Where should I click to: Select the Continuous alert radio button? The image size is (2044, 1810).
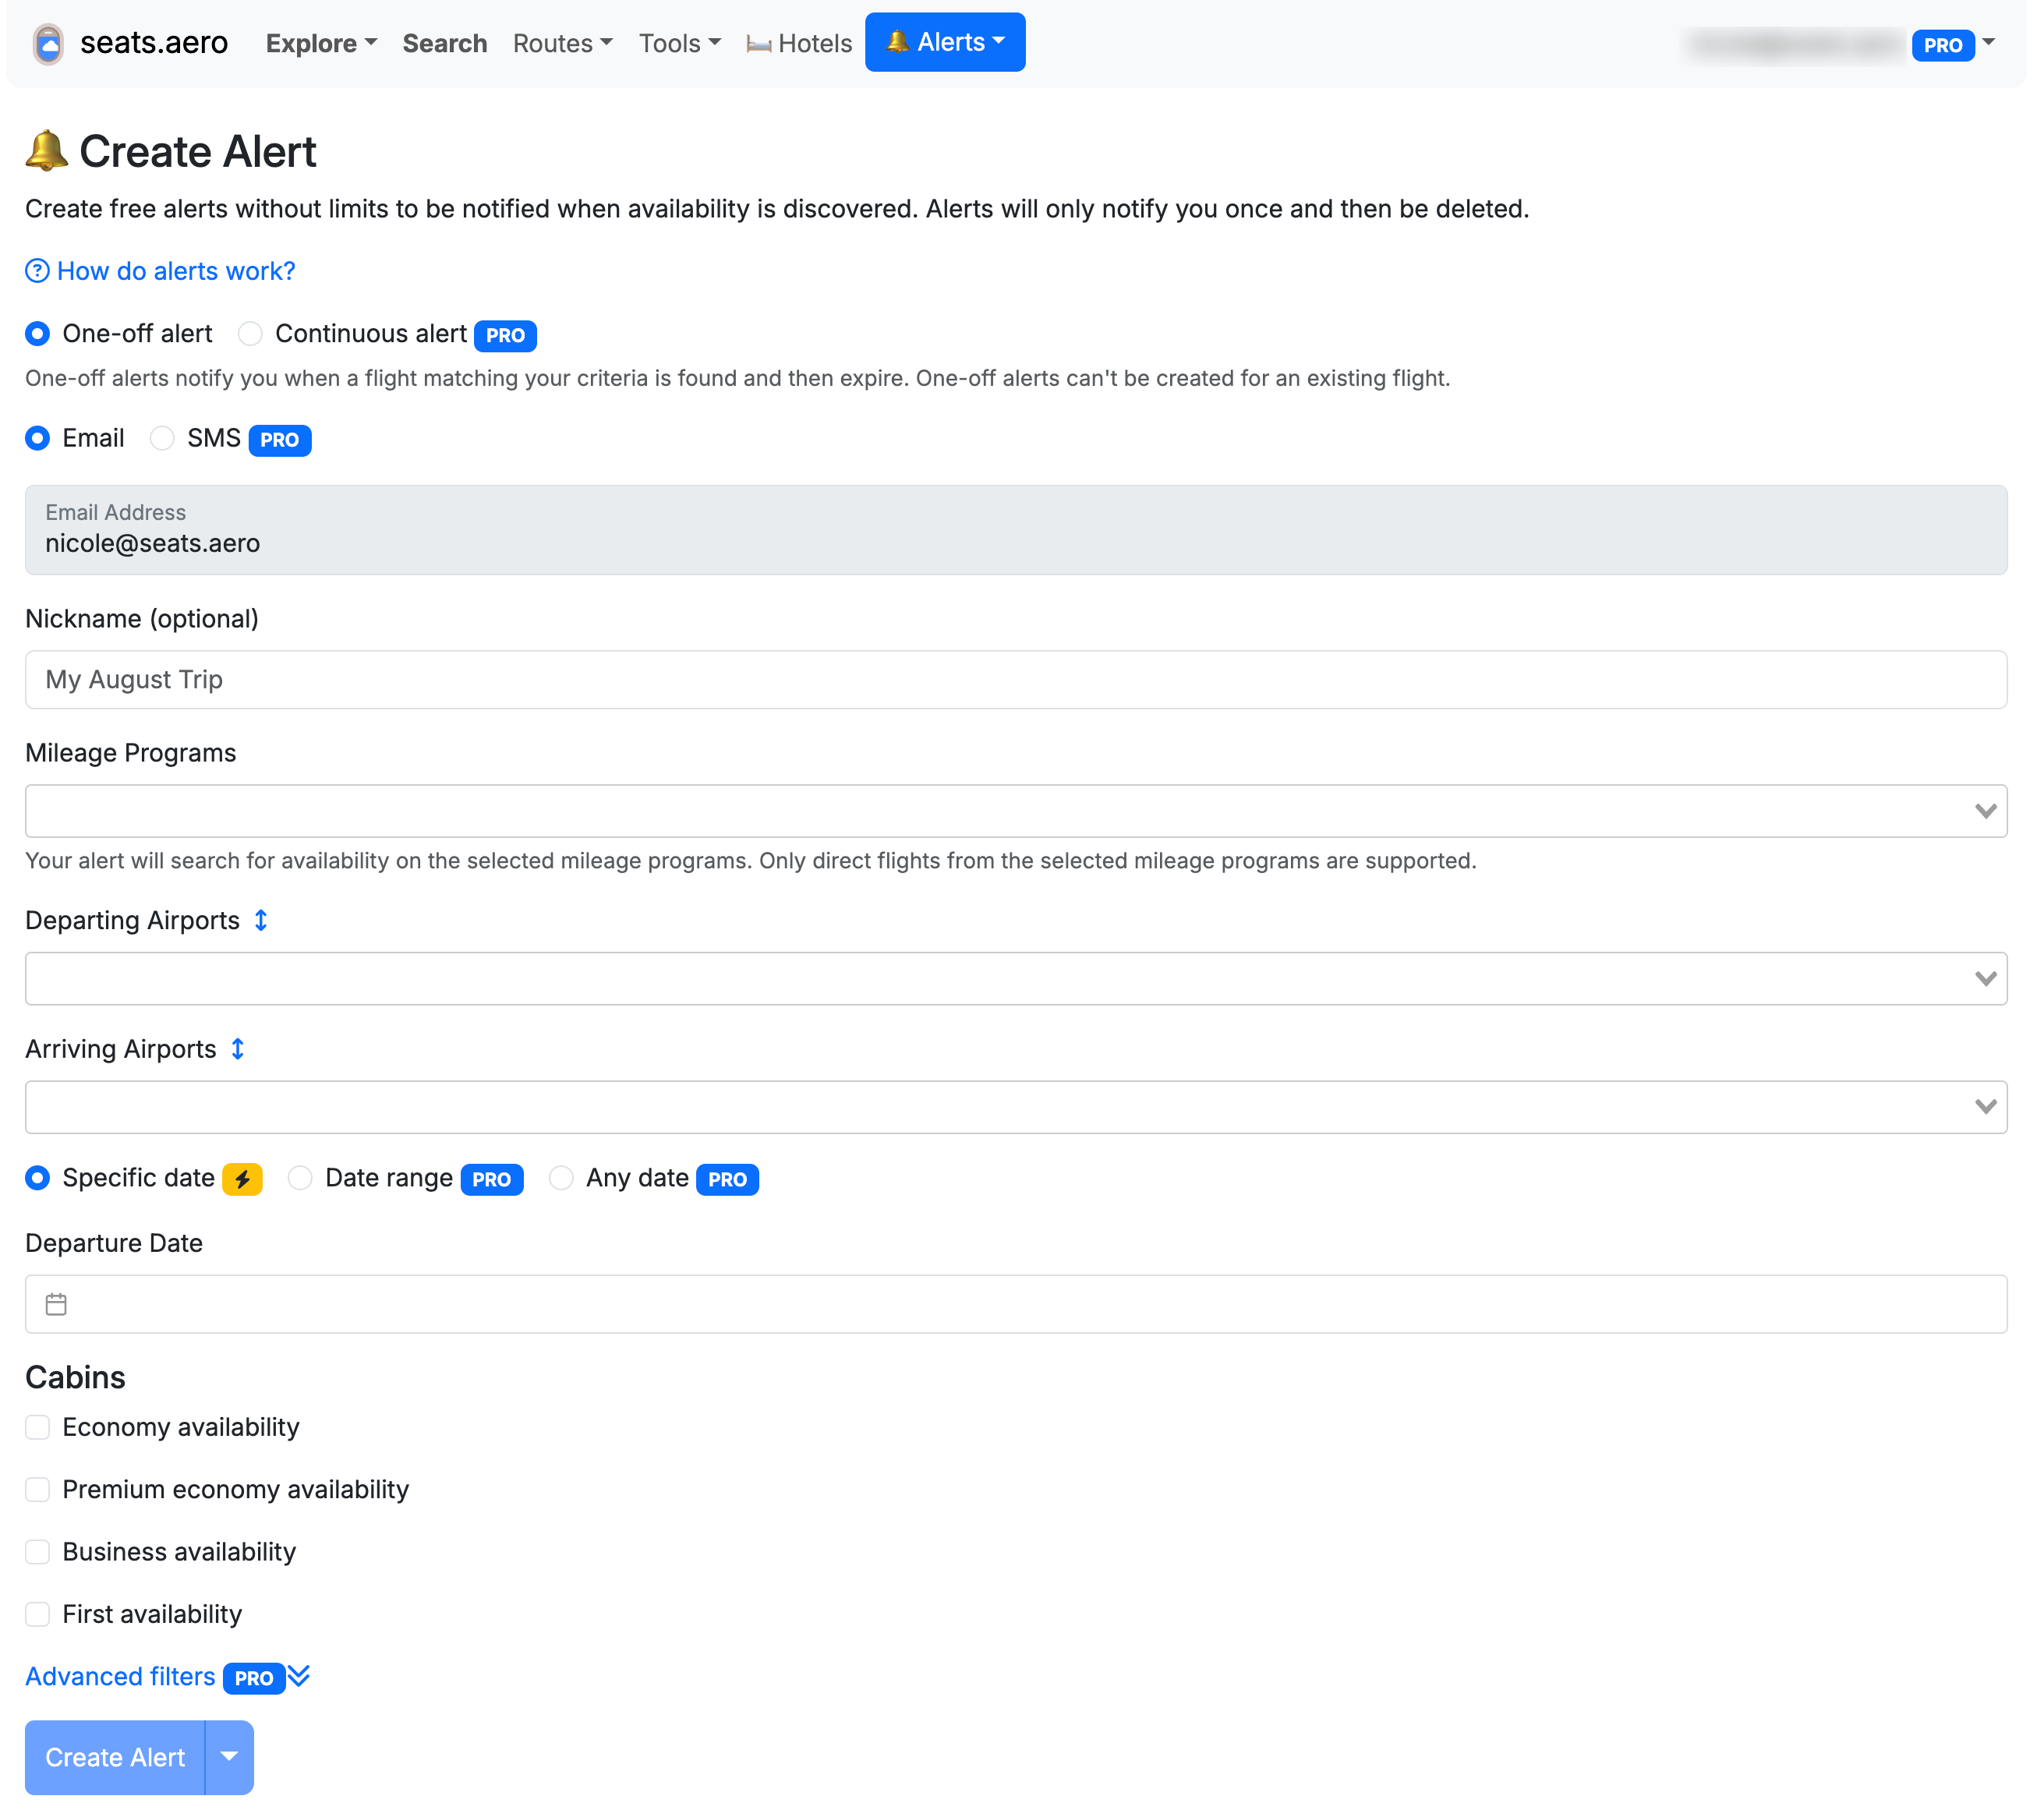pyautogui.click(x=250, y=334)
